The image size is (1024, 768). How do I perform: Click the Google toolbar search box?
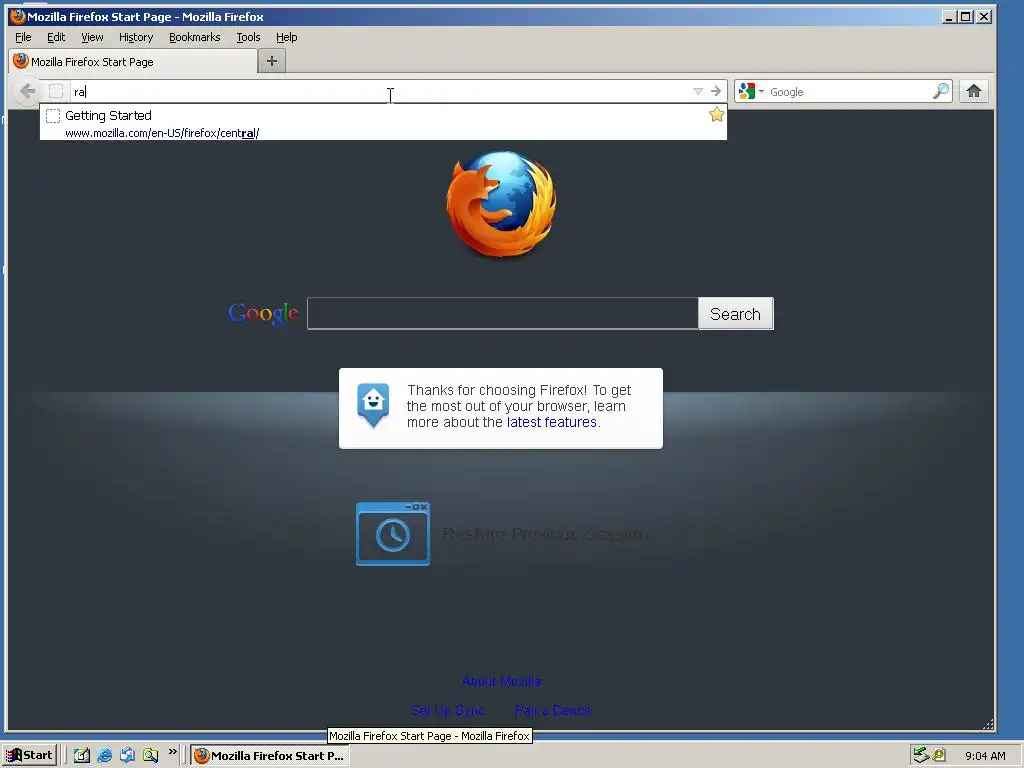(x=849, y=91)
